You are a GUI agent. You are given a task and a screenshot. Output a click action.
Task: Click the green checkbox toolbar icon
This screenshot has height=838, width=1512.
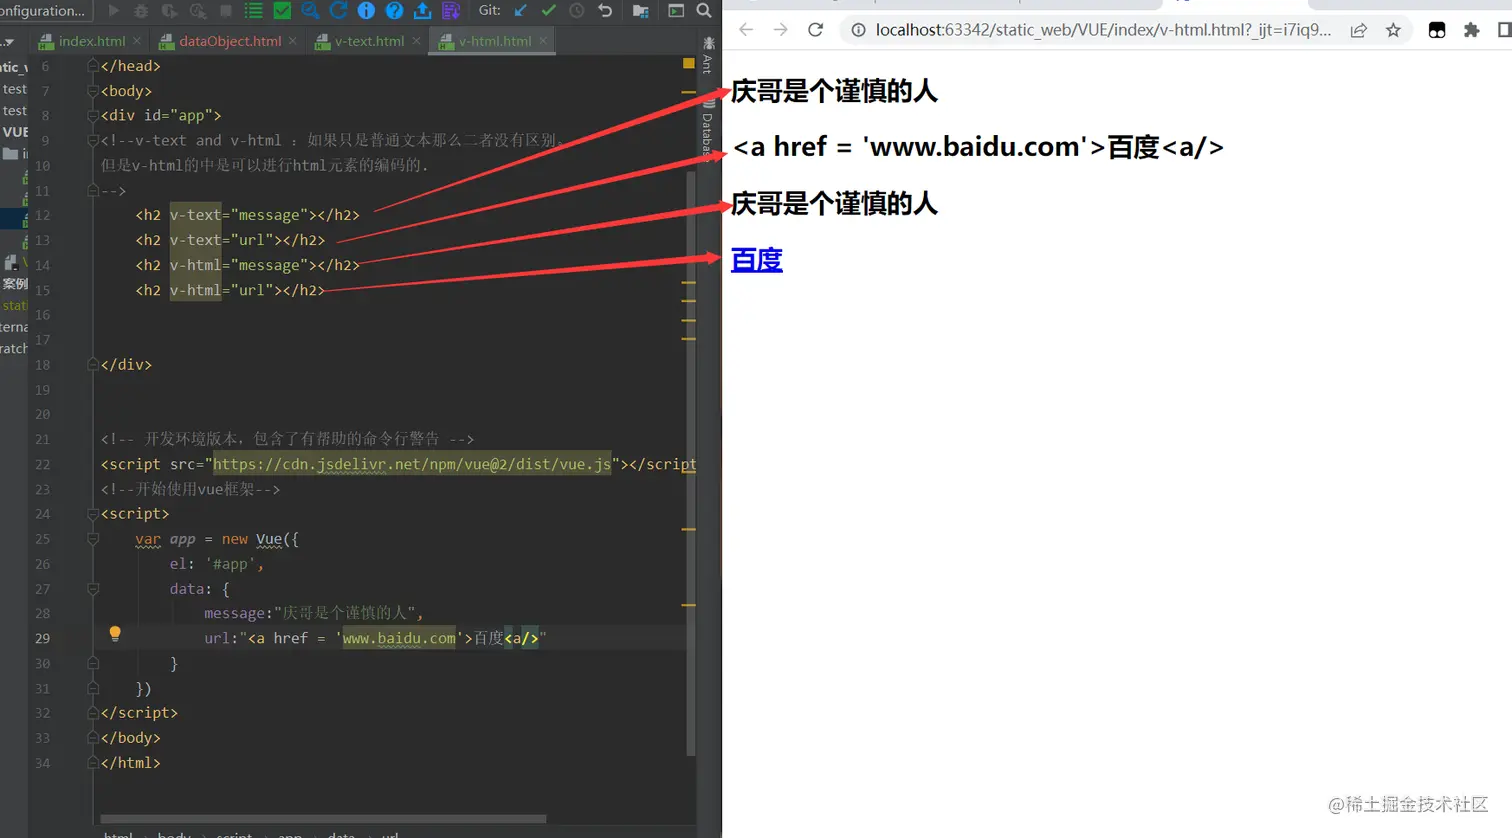(282, 11)
